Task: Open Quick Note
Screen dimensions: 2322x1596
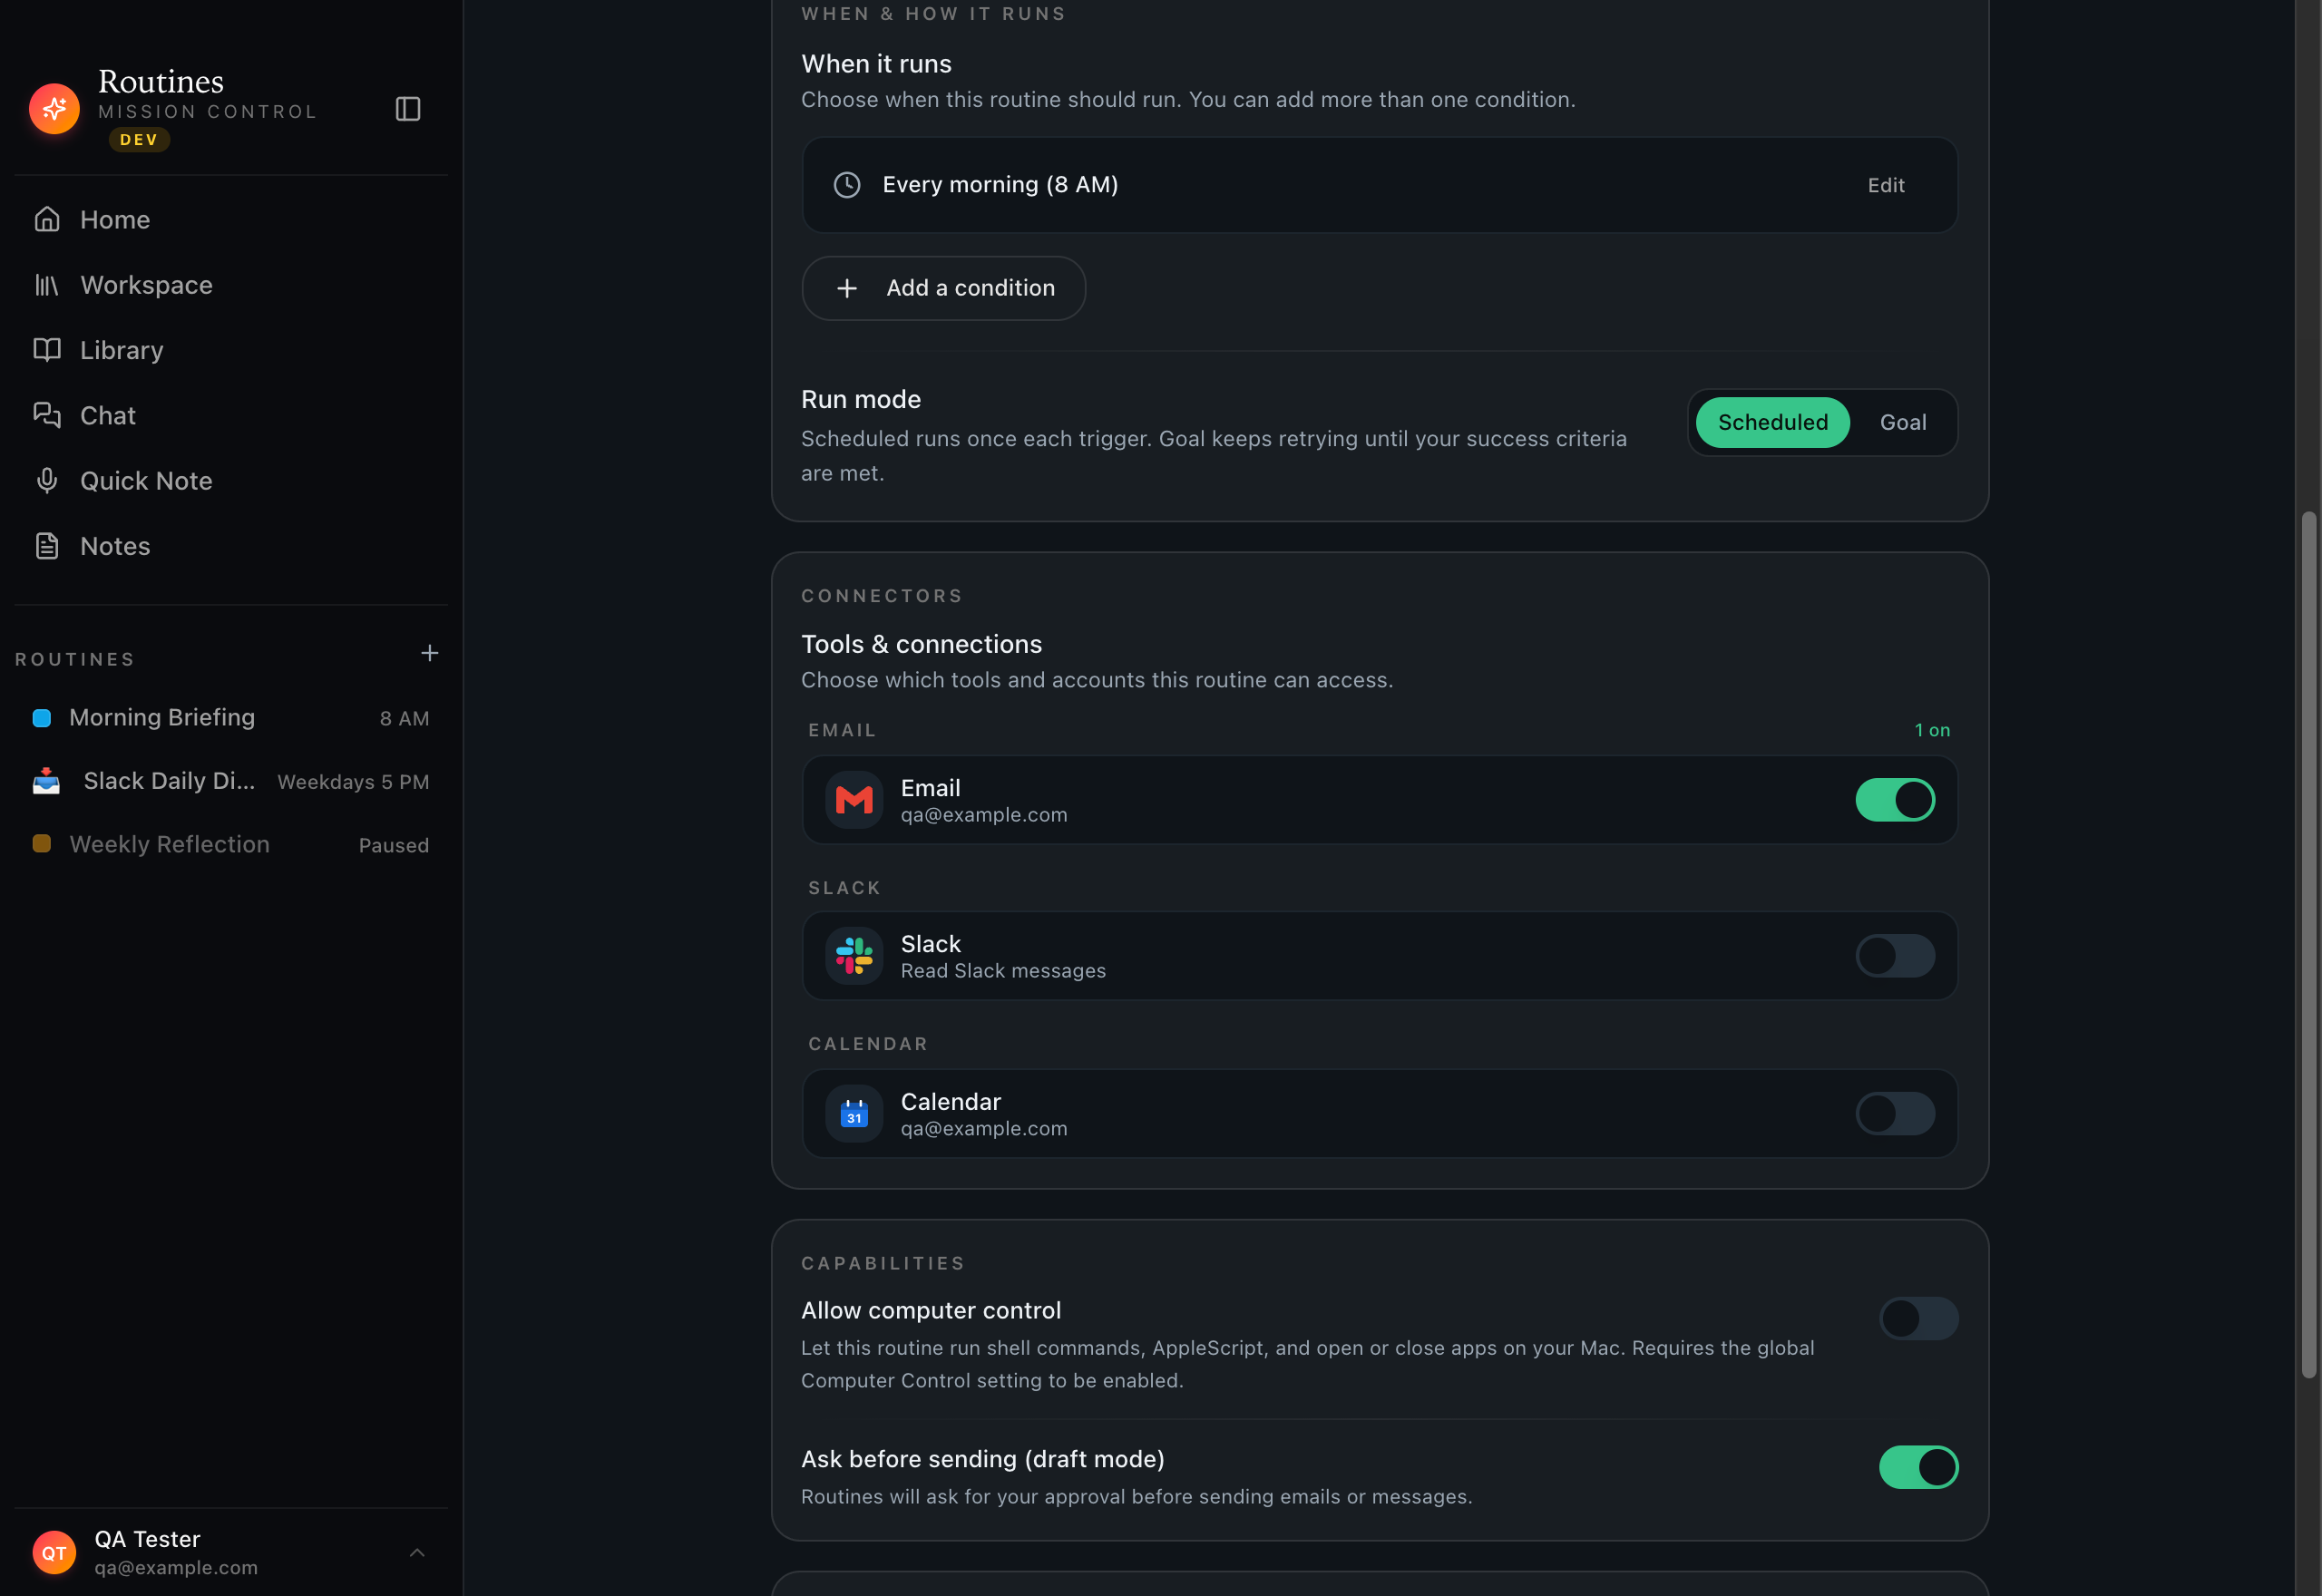Action: coord(231,481)
